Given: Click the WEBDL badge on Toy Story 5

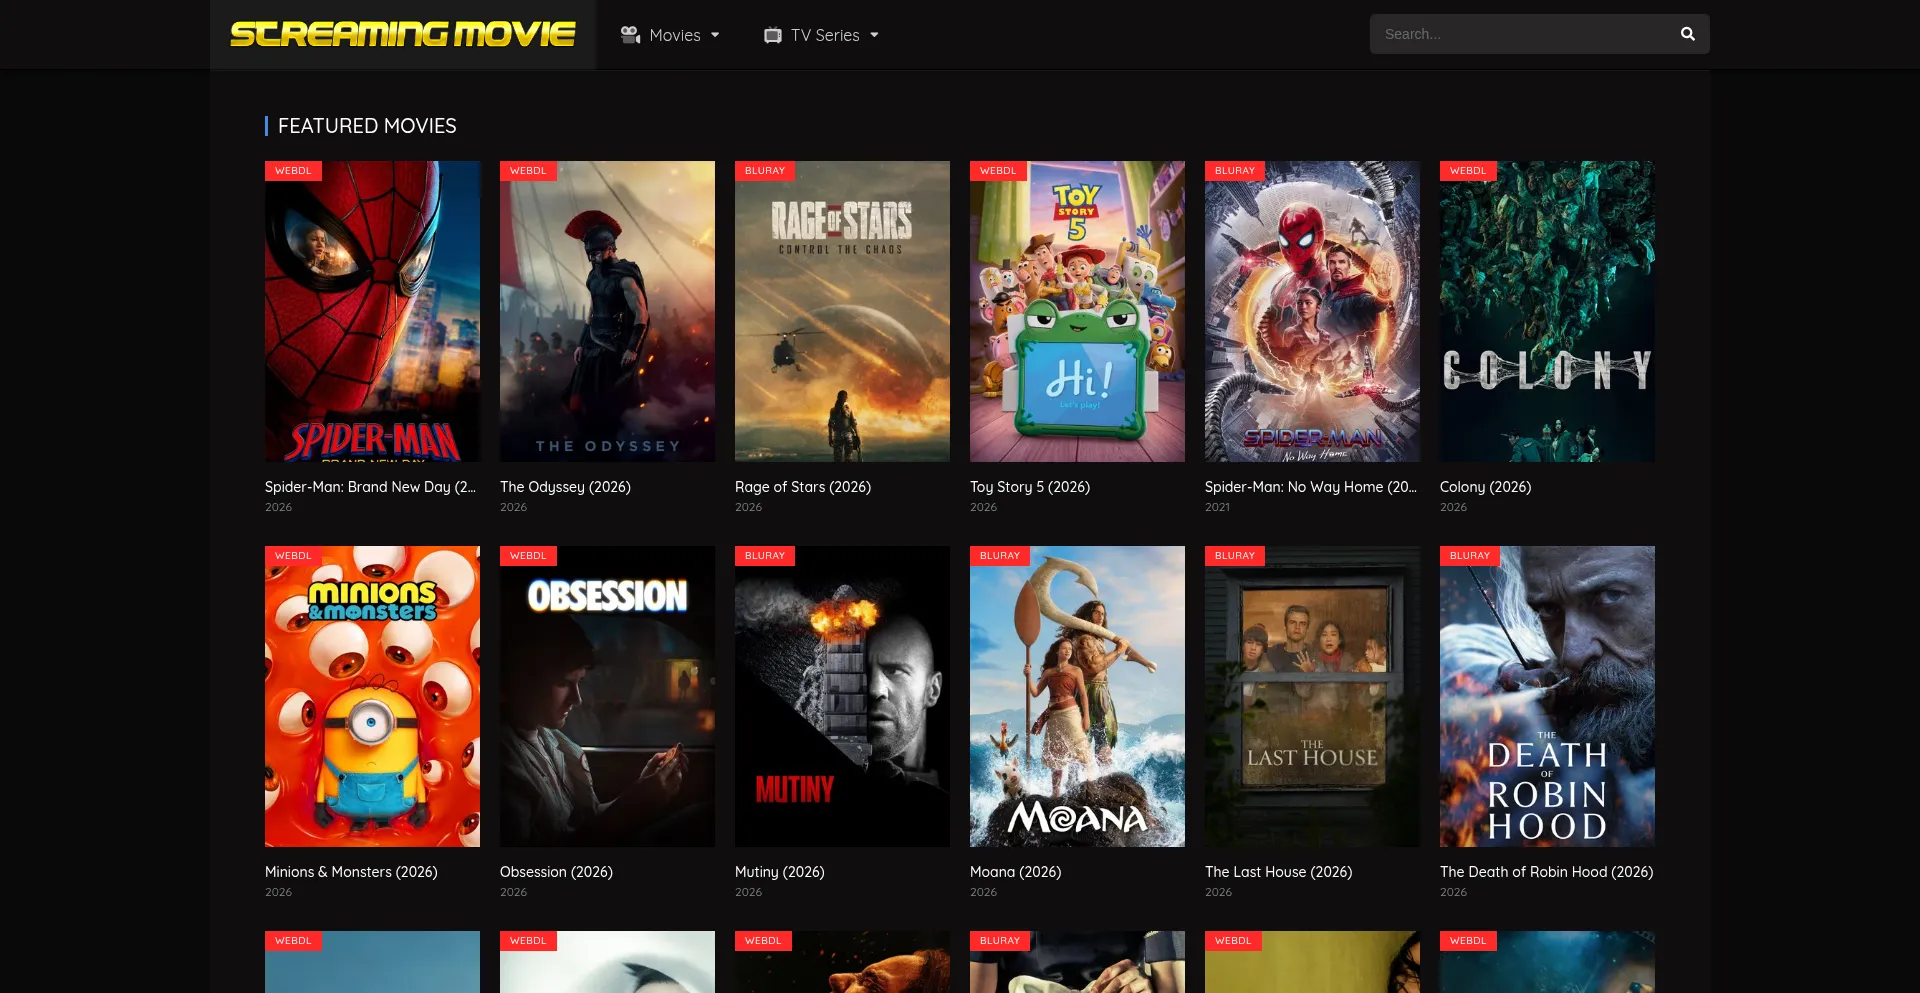Looking at the screenshot, I should tap(998, 171).
